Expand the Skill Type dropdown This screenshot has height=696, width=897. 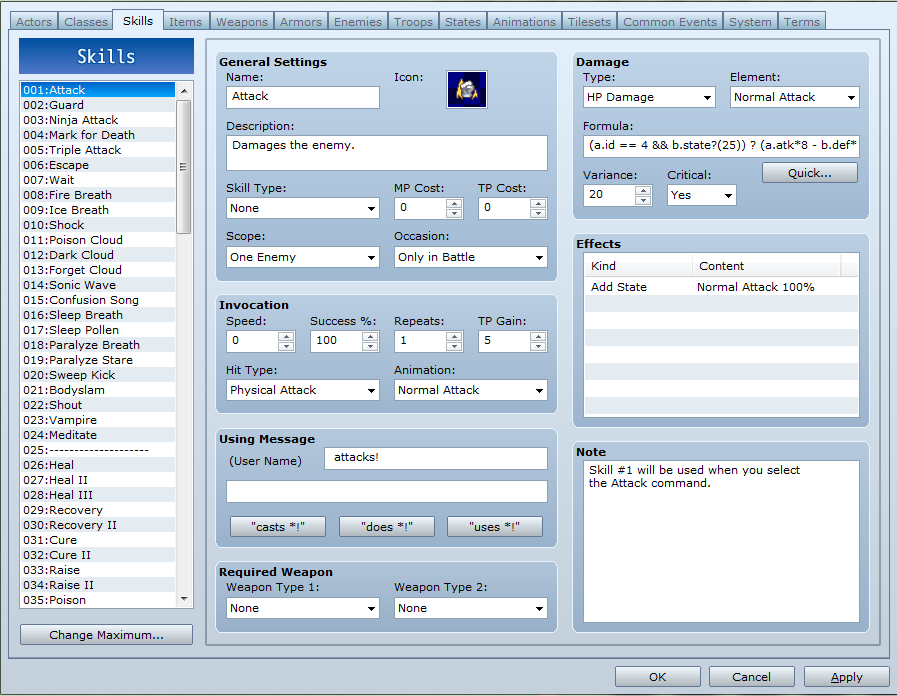303,208
